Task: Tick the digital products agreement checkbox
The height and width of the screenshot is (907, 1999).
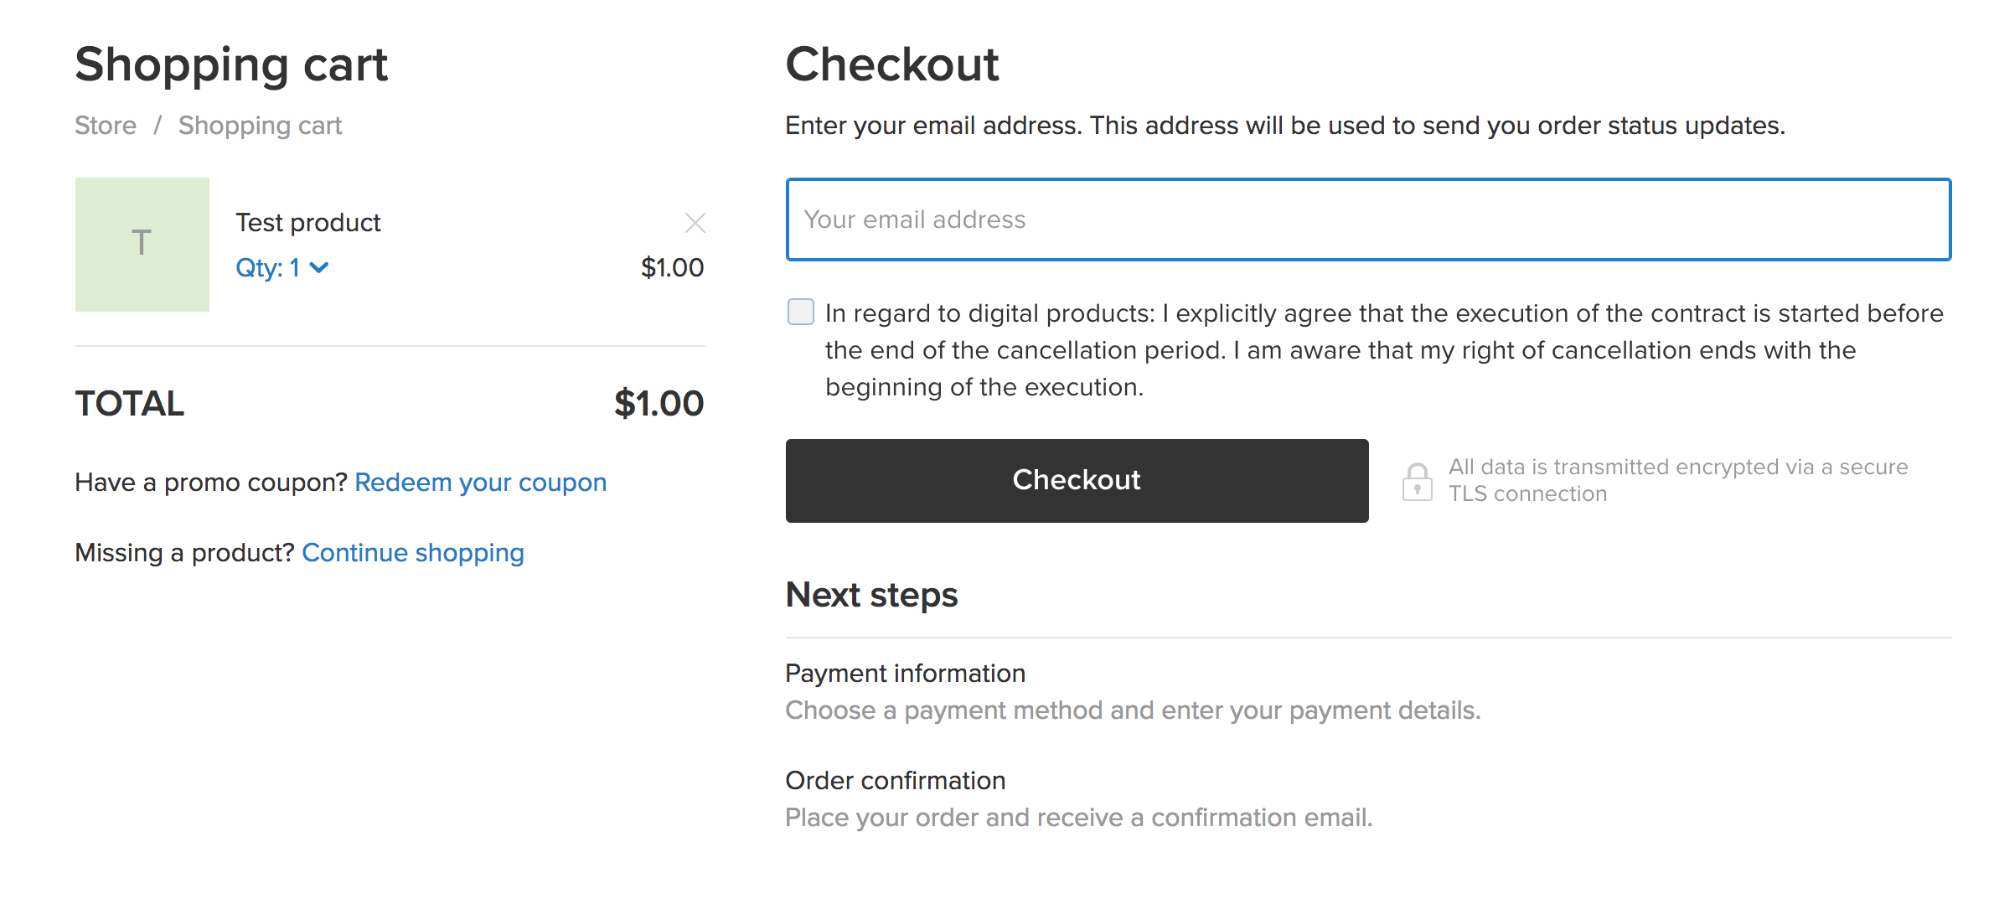Action: click(x=801, y=312)
